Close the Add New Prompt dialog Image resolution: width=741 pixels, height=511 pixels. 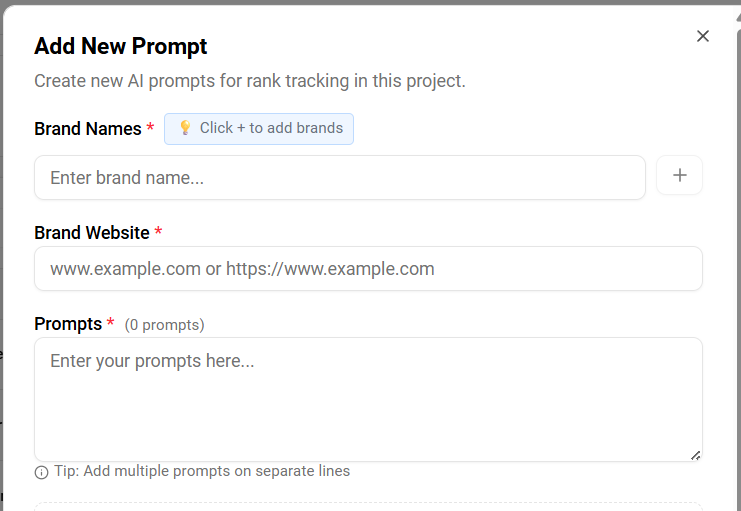(703, 36)
